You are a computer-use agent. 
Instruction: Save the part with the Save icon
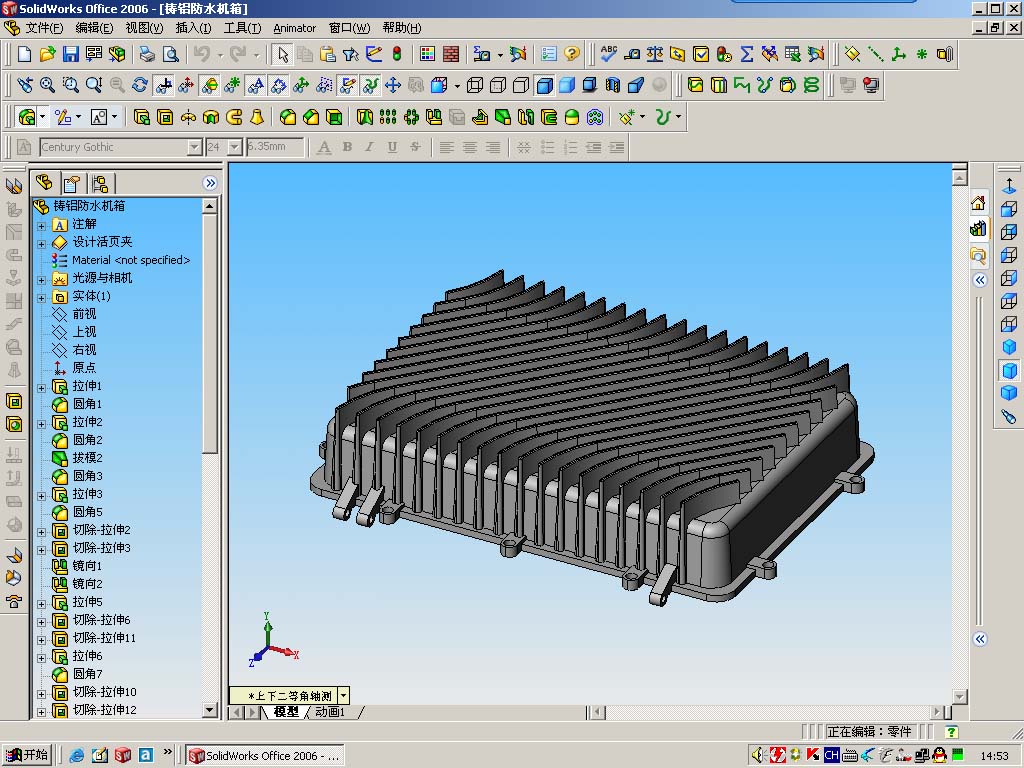(x=71, y=54)
